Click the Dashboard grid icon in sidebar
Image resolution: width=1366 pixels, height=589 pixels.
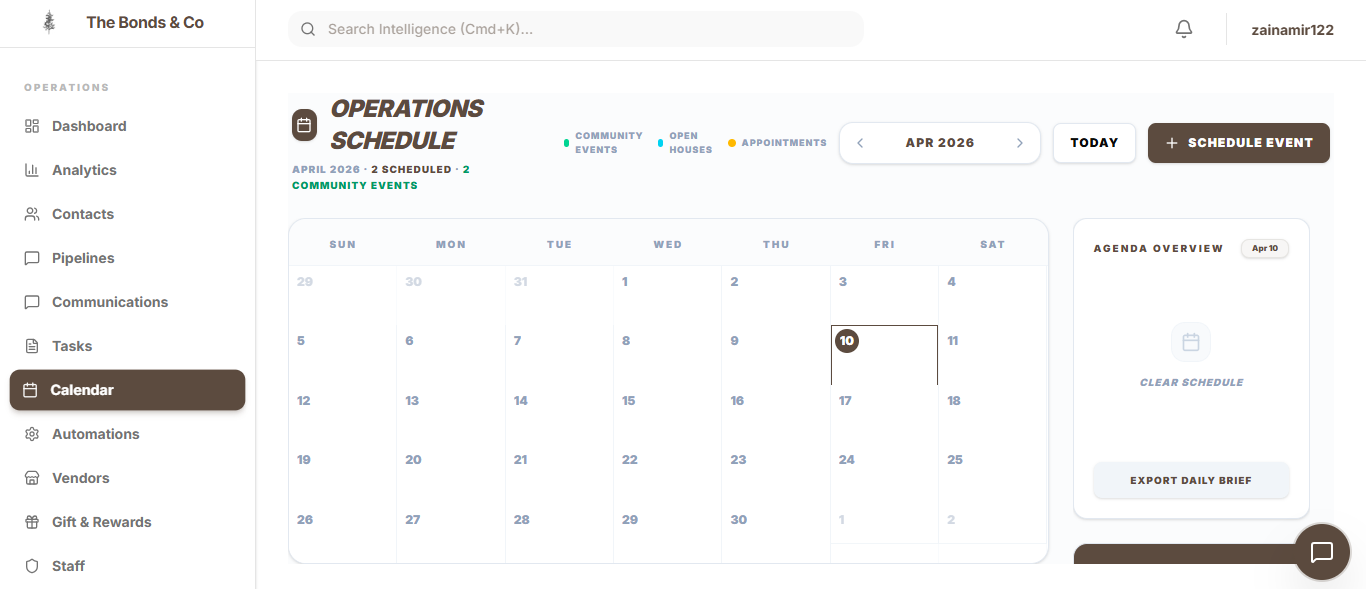click(32, 126)
